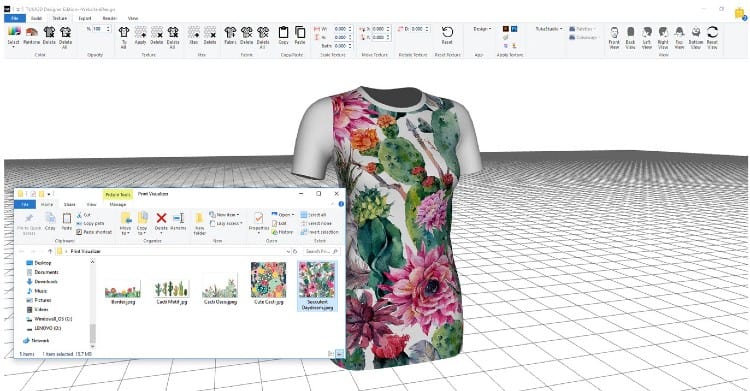Screen dimensions: 750x391
Task: Switch to Left View
Action: [647, 38]
